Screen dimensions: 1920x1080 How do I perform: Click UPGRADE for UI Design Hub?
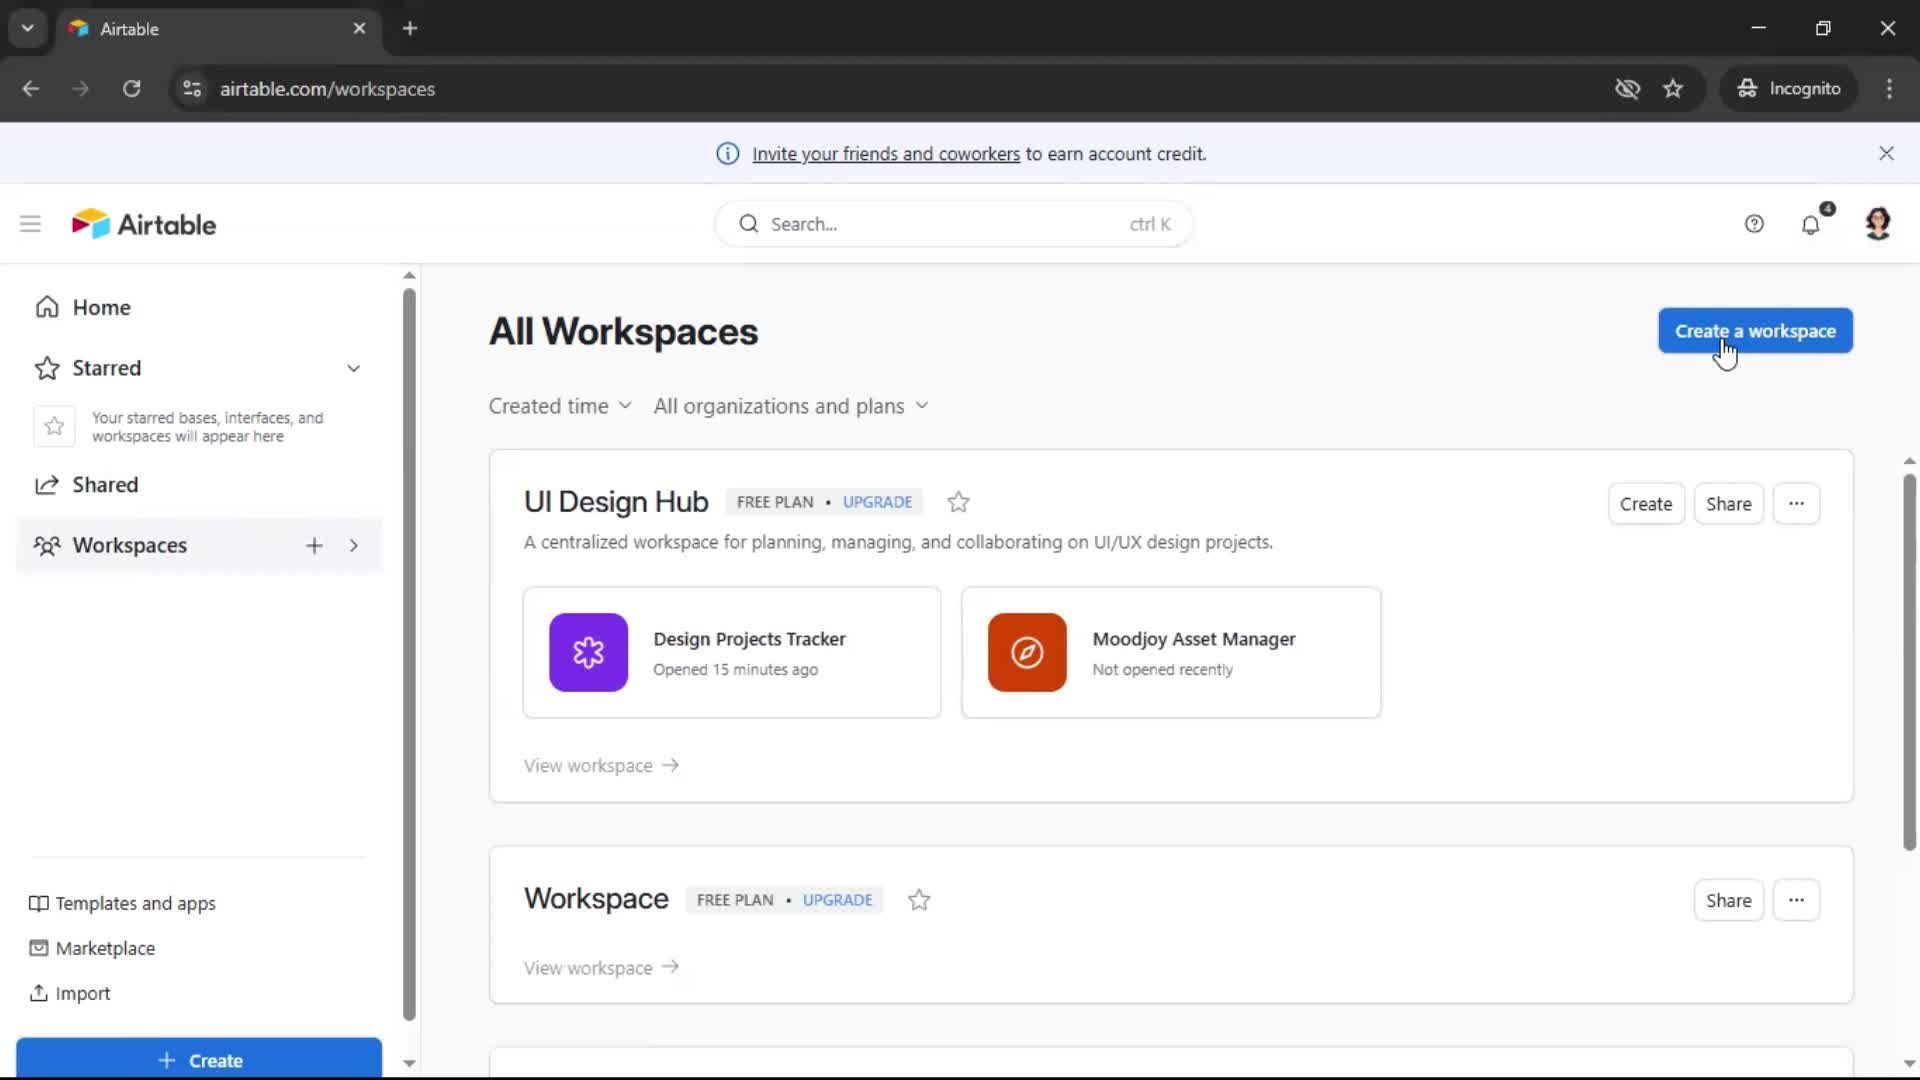[x=877, y=502]
